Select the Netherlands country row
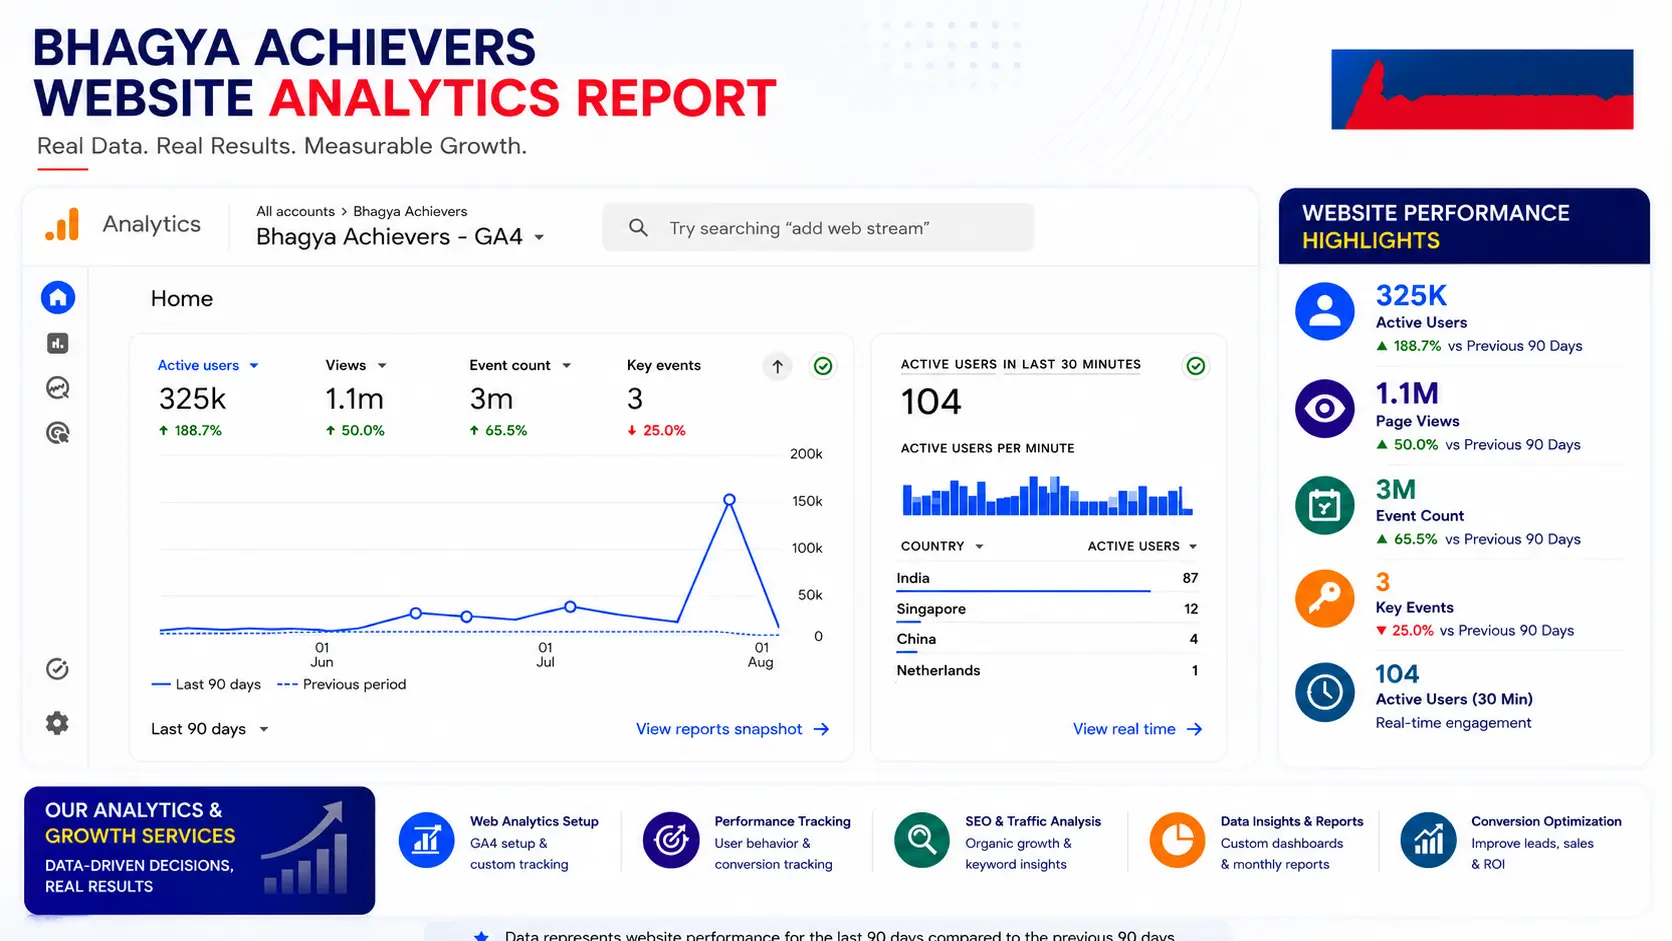 [x=1047, y=670]
